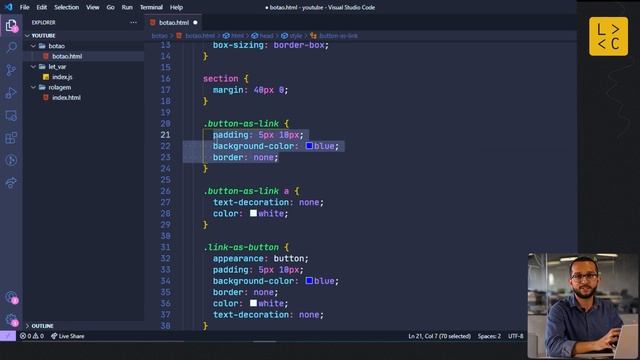640x360 pixels.
Task: Open the Go menu
Action: (111, 7)
